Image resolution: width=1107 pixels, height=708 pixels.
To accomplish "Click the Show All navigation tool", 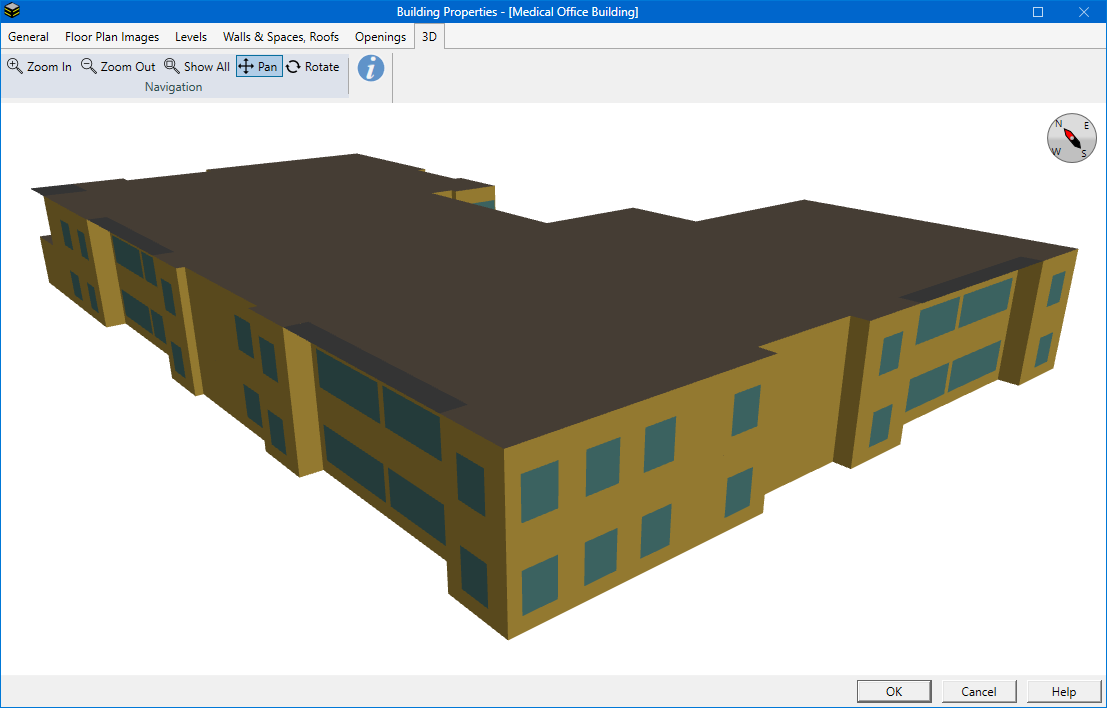I will pos(197,66).
